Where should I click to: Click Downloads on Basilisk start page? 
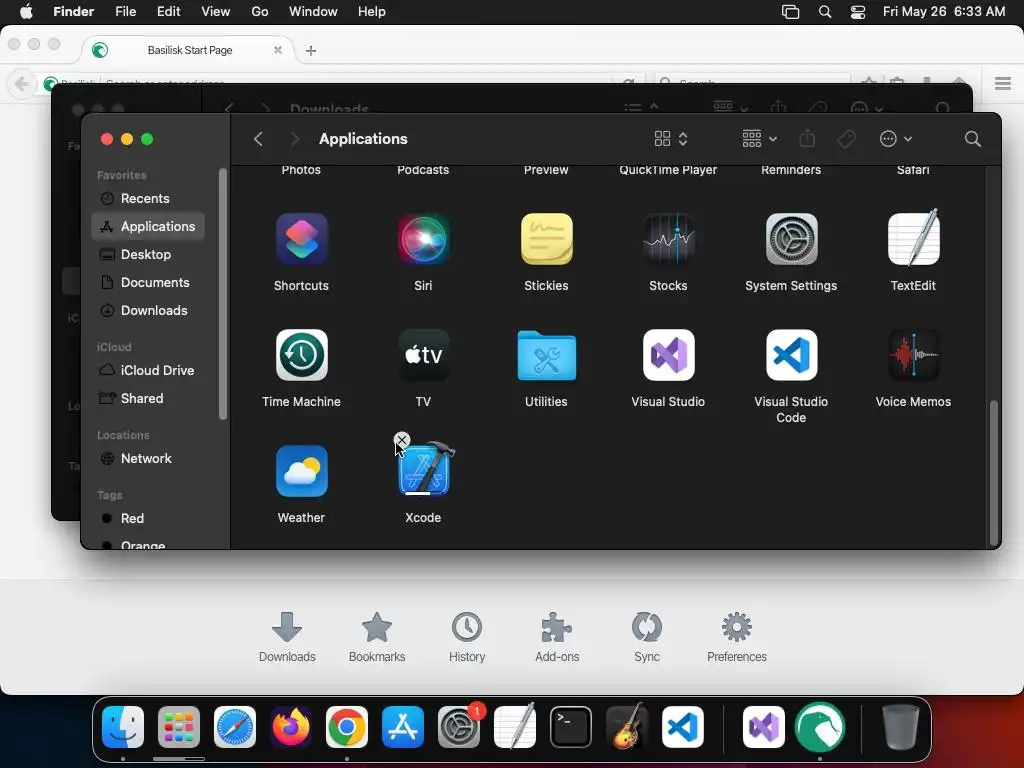click(x=287, y=637)
